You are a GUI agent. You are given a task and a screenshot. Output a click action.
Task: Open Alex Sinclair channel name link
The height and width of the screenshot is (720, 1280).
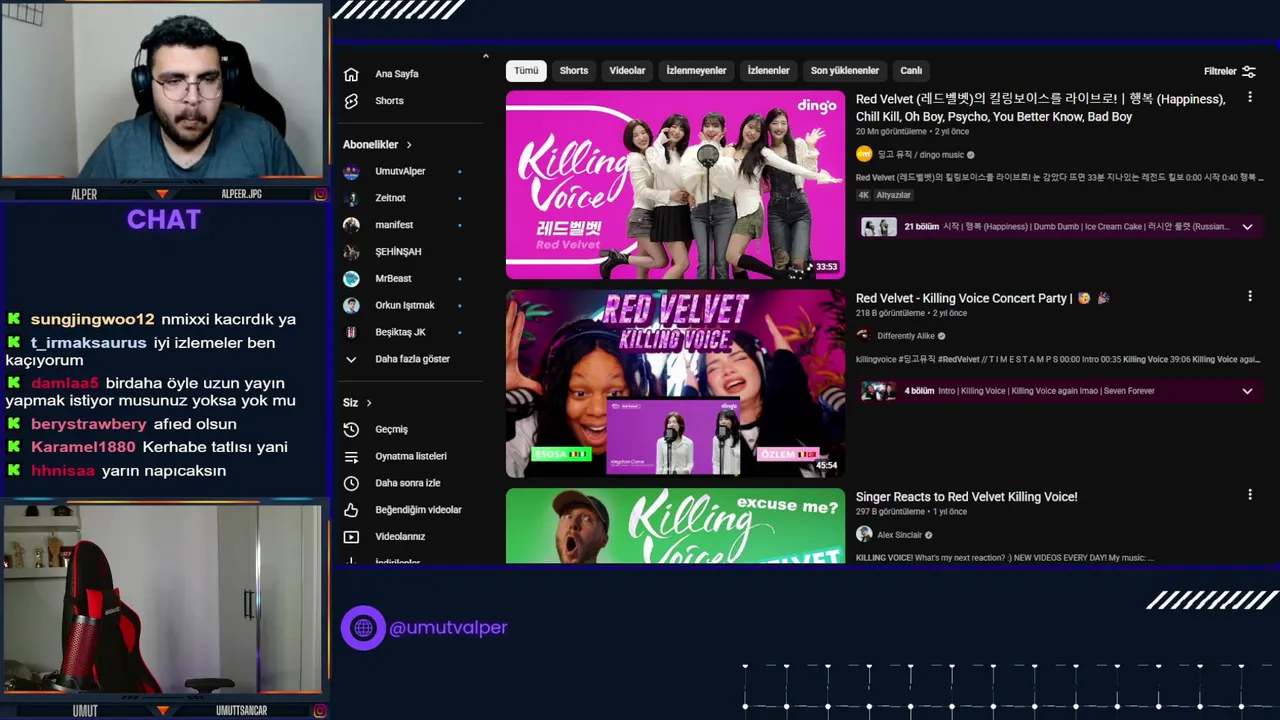[x=899, y=535]
